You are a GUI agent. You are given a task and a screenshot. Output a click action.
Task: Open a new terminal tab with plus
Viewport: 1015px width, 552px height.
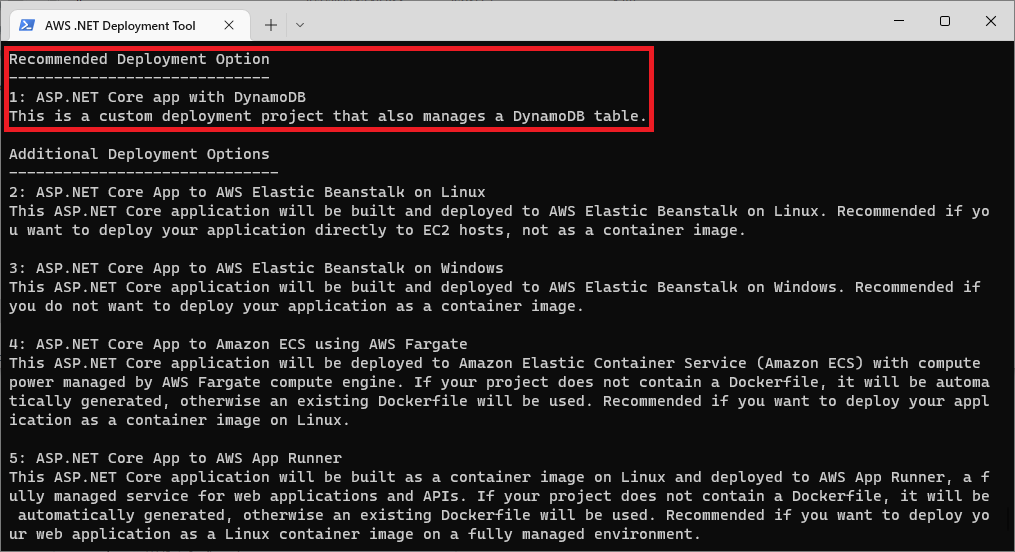271,25
